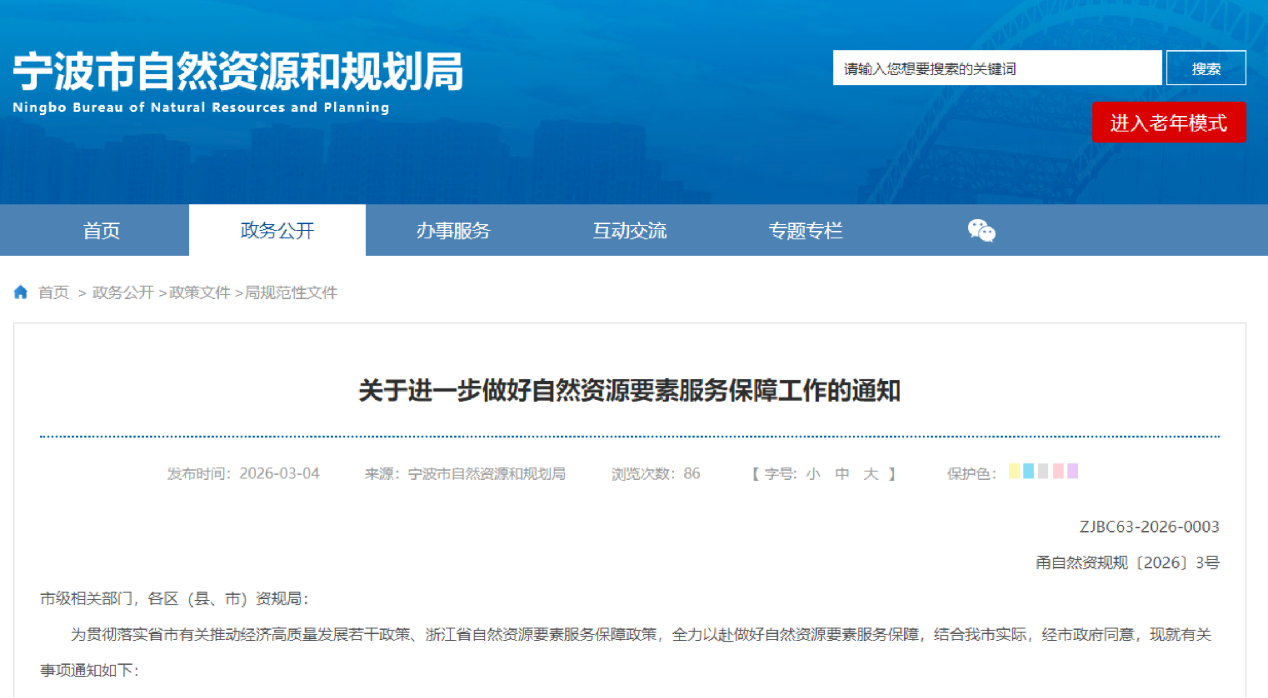This screenshot has width=1268, height=698.
Task: Open the 局规范性文件 breadcrumb link
Action: point(292,293)
